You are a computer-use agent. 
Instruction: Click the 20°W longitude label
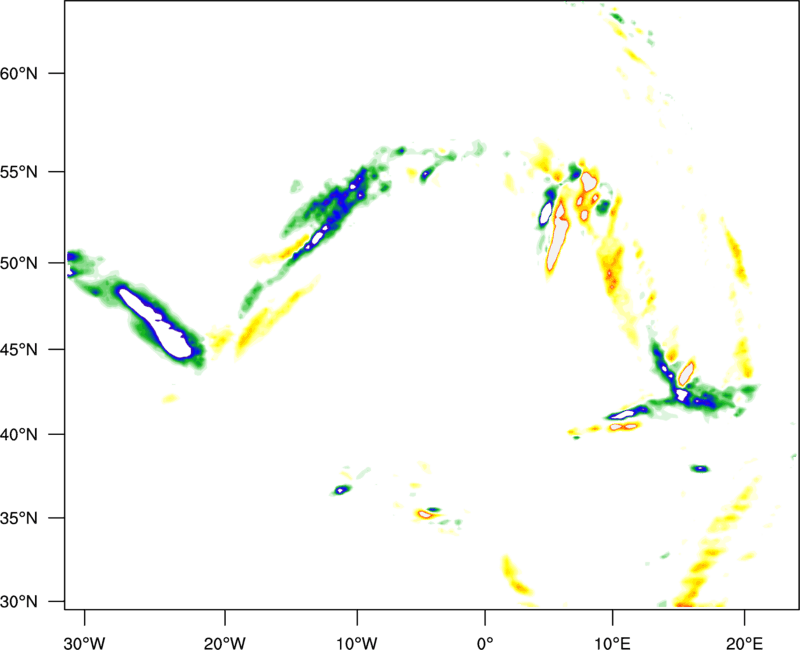pyautogui.click(x=225, y=643)
